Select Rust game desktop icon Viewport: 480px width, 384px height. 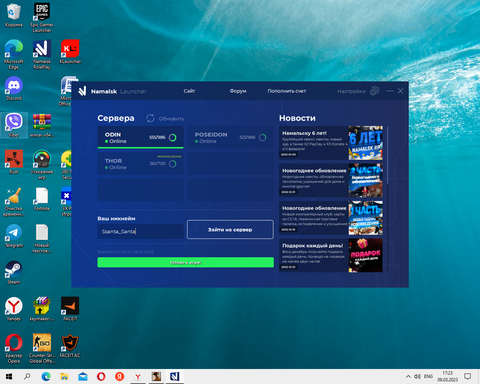pyautogui.click(x=14, y=162)
